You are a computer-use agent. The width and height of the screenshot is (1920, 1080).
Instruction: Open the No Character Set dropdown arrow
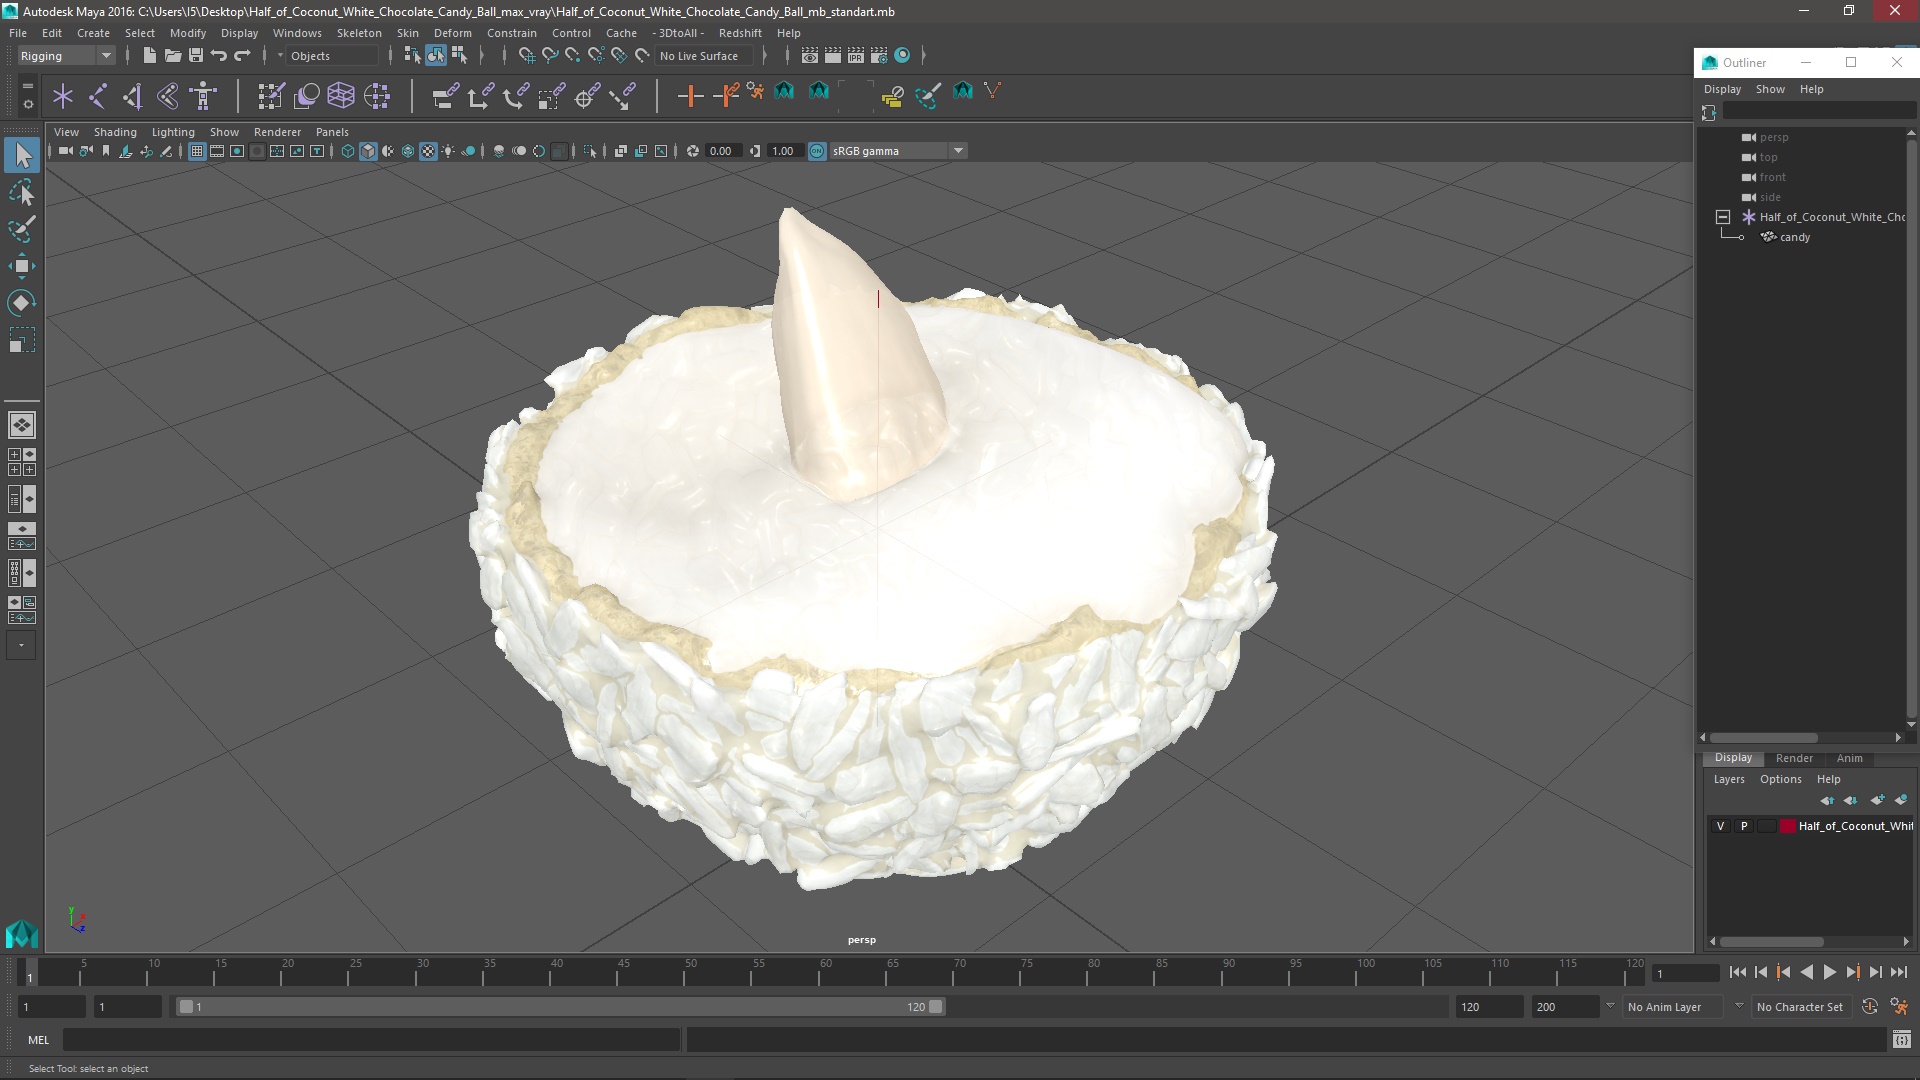coord(1739,1007)
